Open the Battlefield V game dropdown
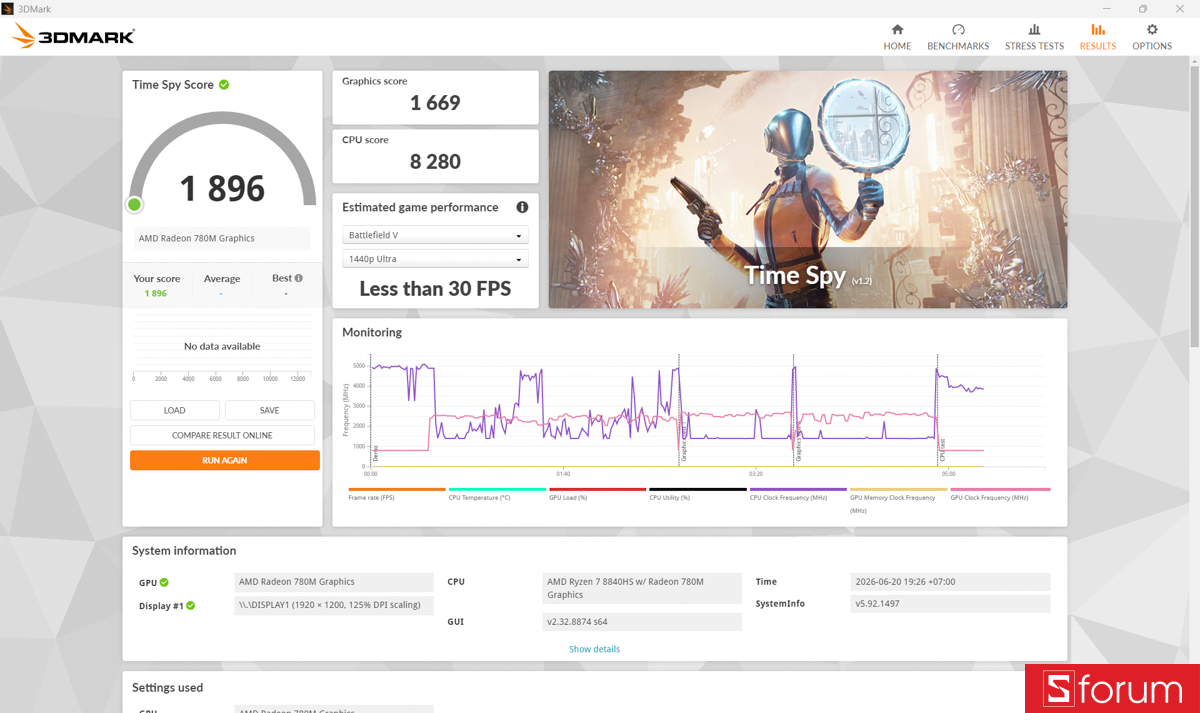The image size is (1200, 713). 435,235
